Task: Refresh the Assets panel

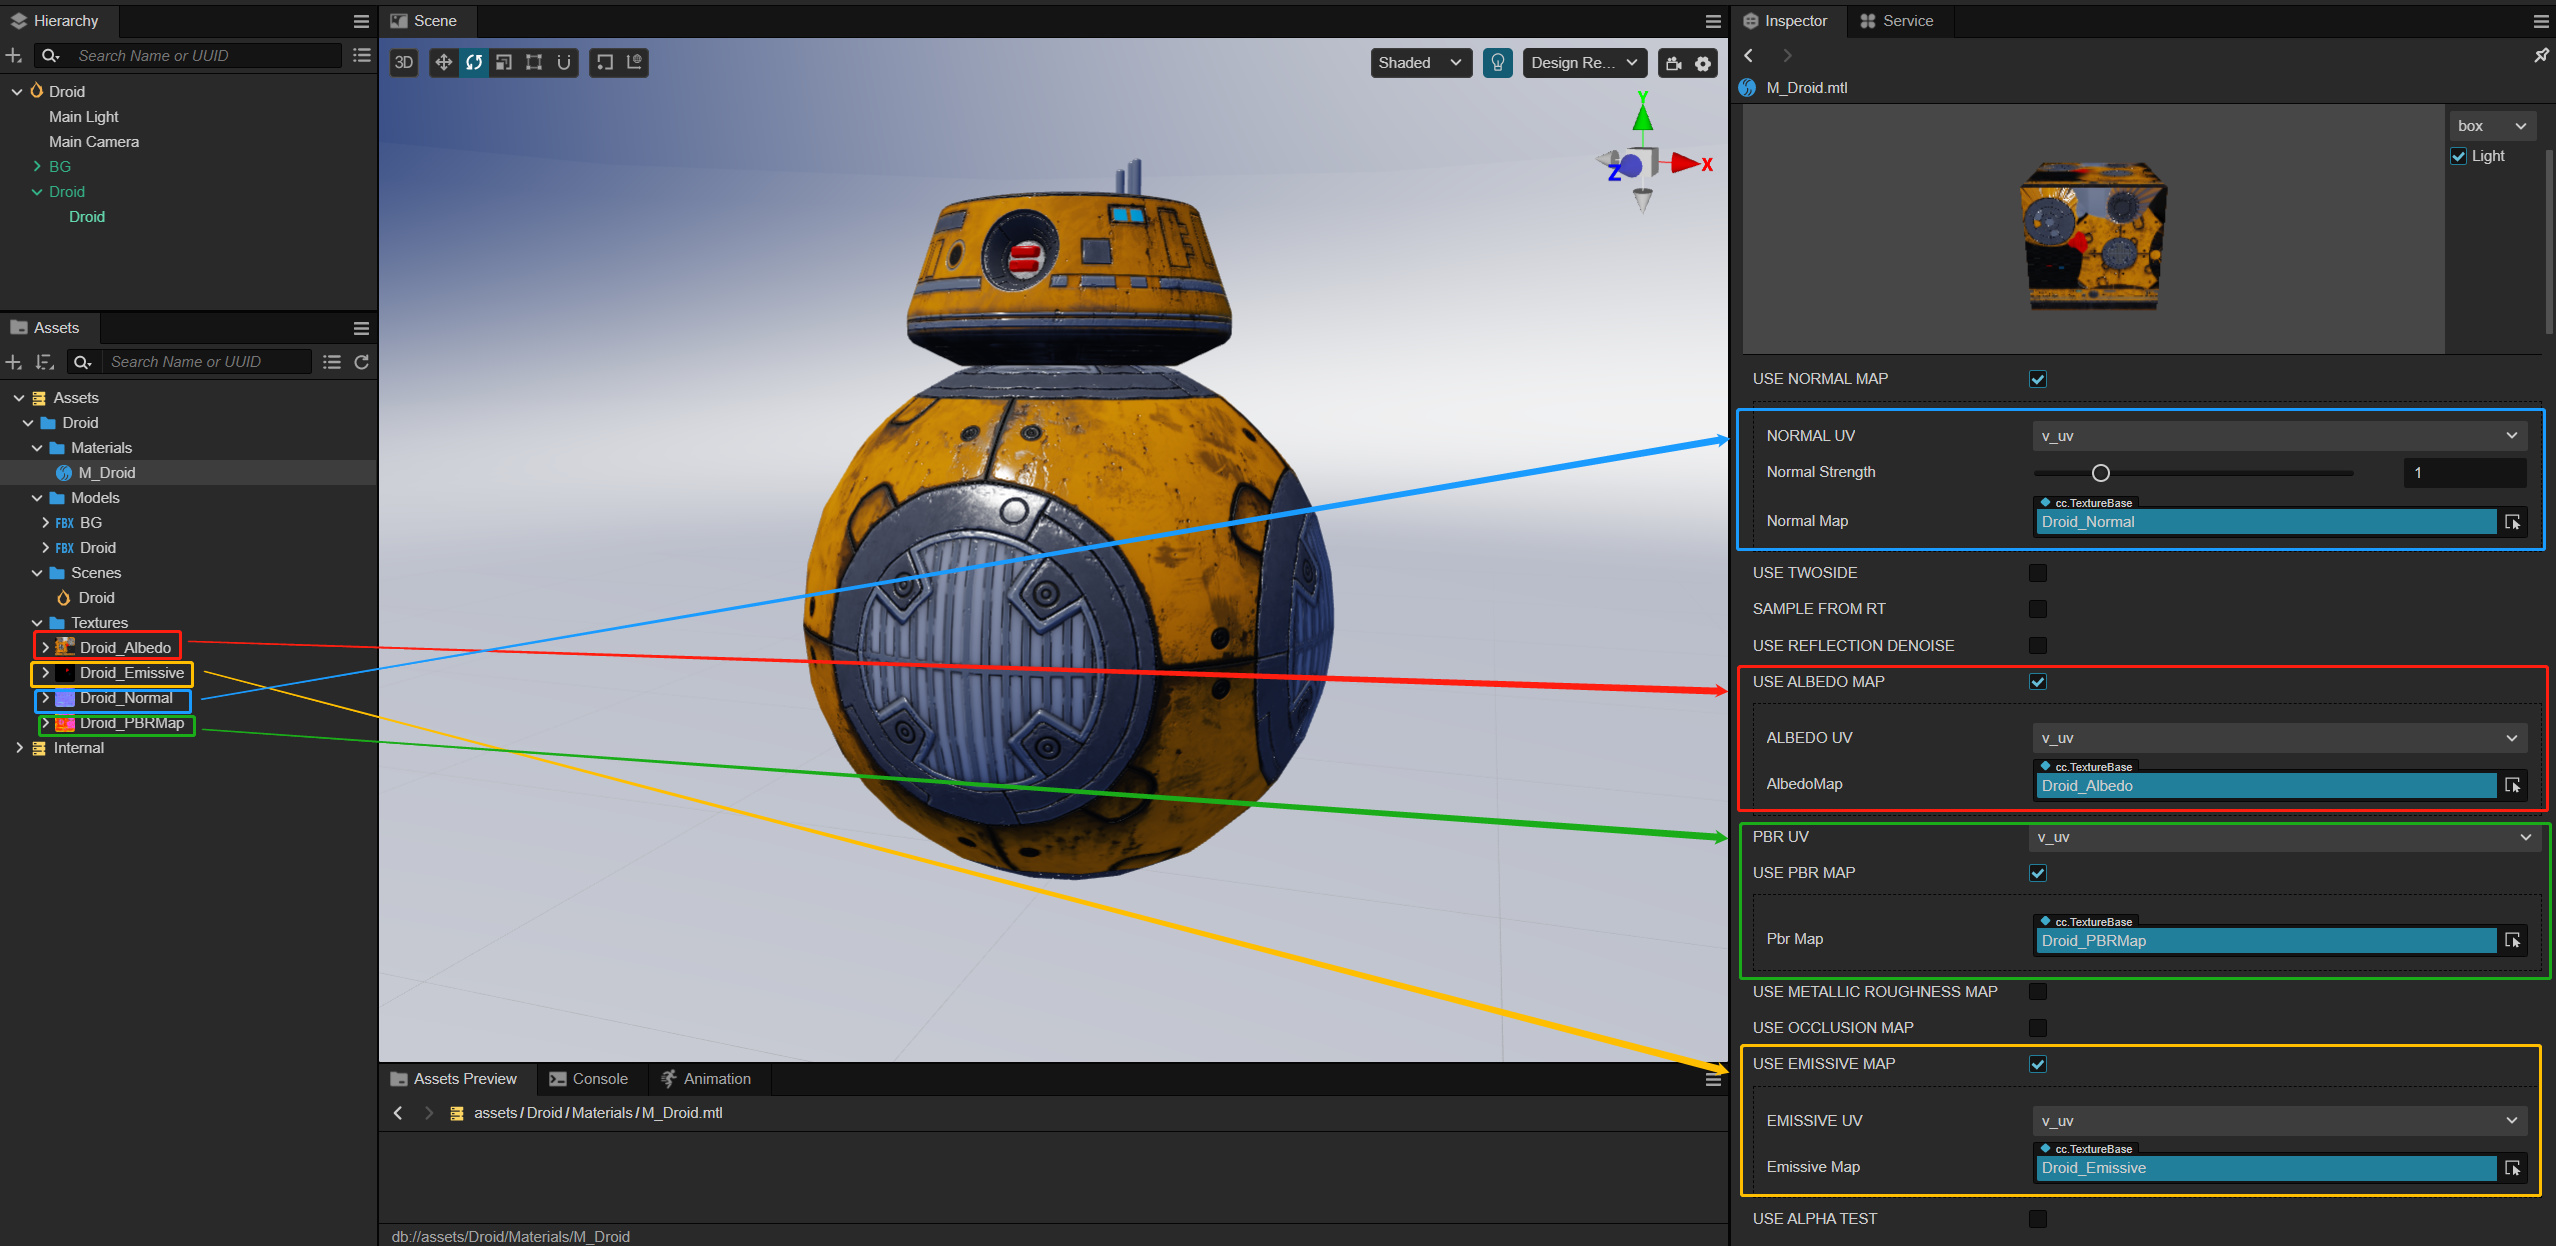Action: click(x=362, y=362)
